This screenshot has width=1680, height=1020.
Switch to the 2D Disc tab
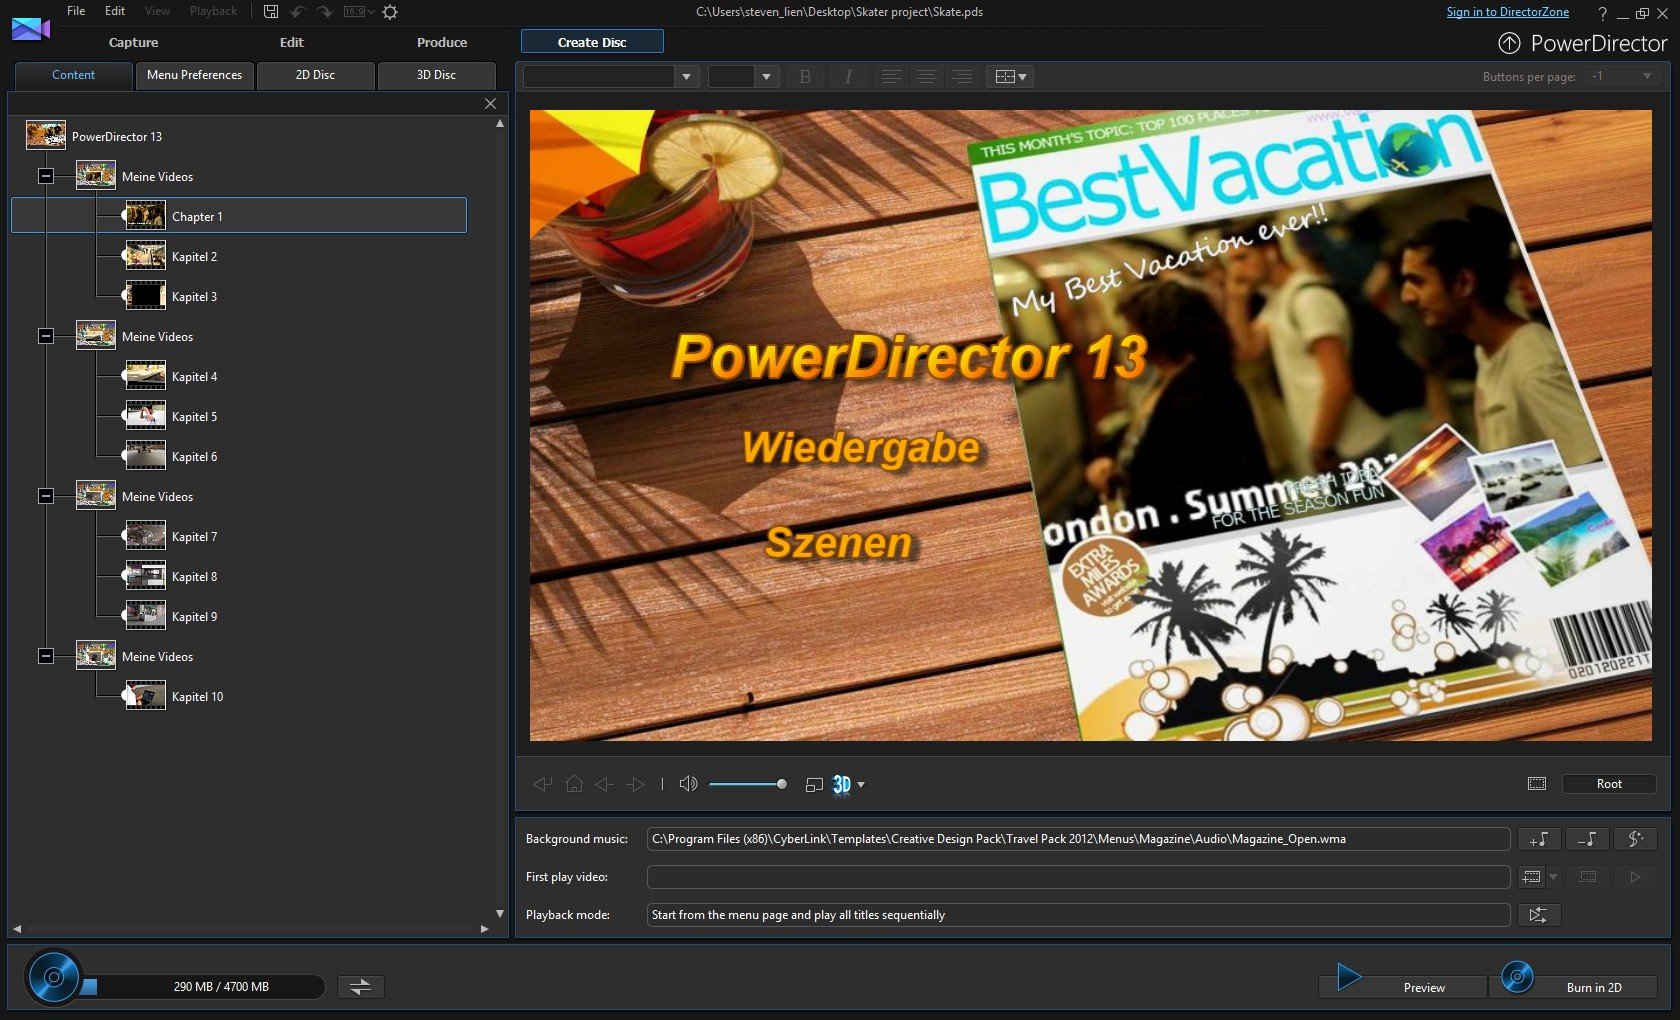click(x=315, y=75)
